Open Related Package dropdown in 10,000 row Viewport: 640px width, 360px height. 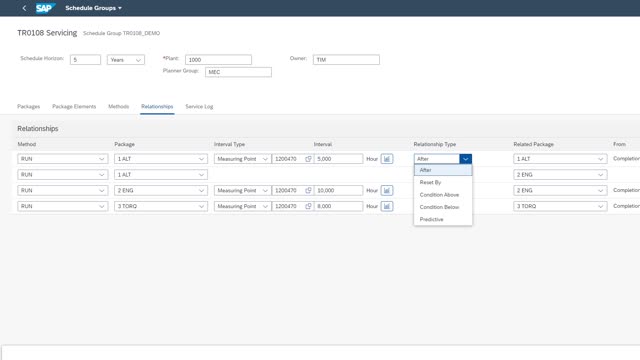pos(560,190)
